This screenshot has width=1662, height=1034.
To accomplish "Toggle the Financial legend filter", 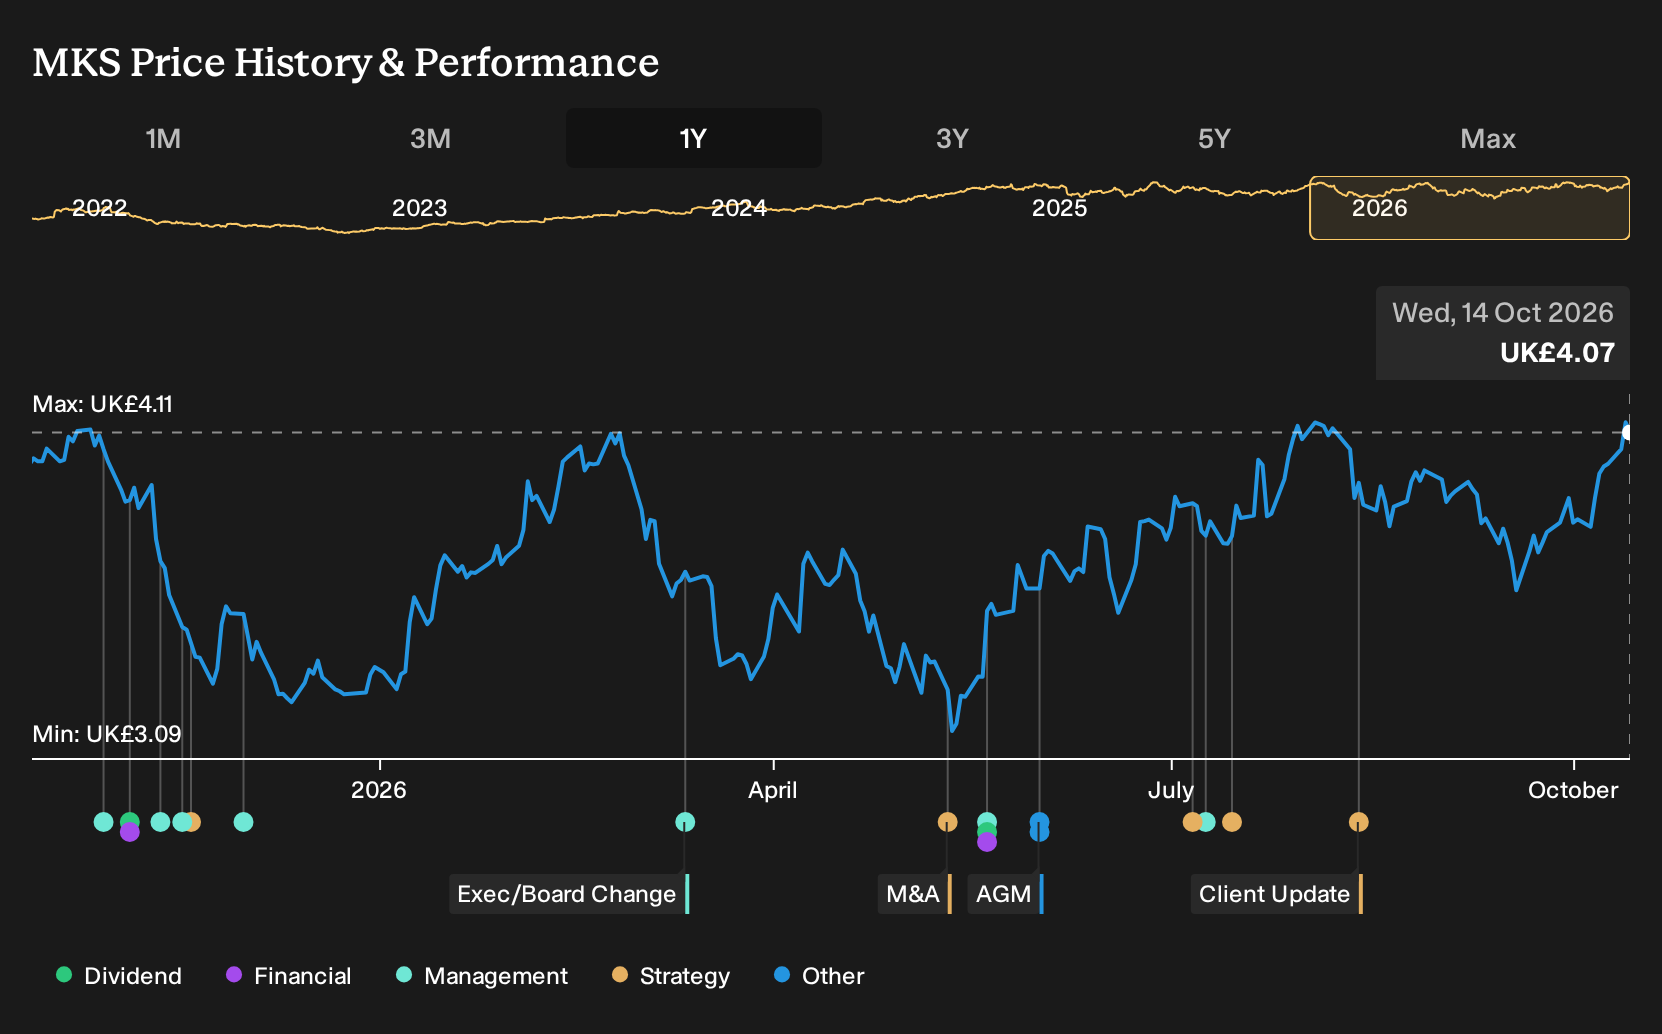I will click(x=288, y=976).
